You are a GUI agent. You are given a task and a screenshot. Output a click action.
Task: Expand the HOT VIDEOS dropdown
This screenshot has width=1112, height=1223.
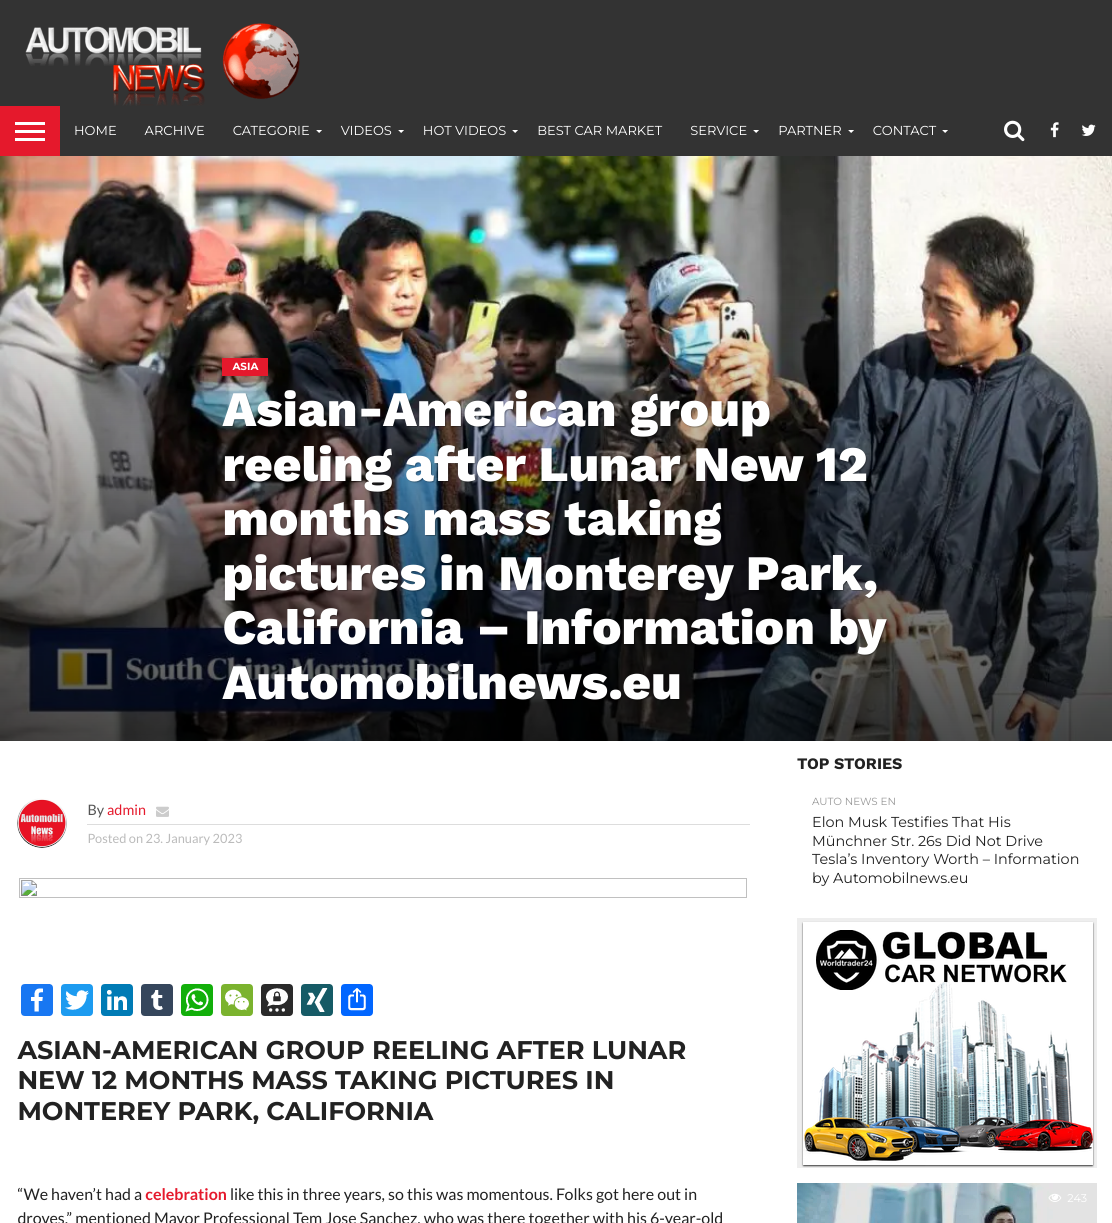click(470, 131)
